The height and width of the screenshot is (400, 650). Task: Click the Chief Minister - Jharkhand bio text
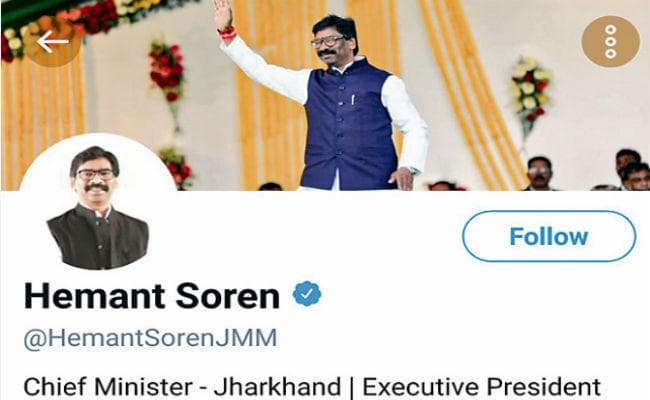[x=182, y=386]
